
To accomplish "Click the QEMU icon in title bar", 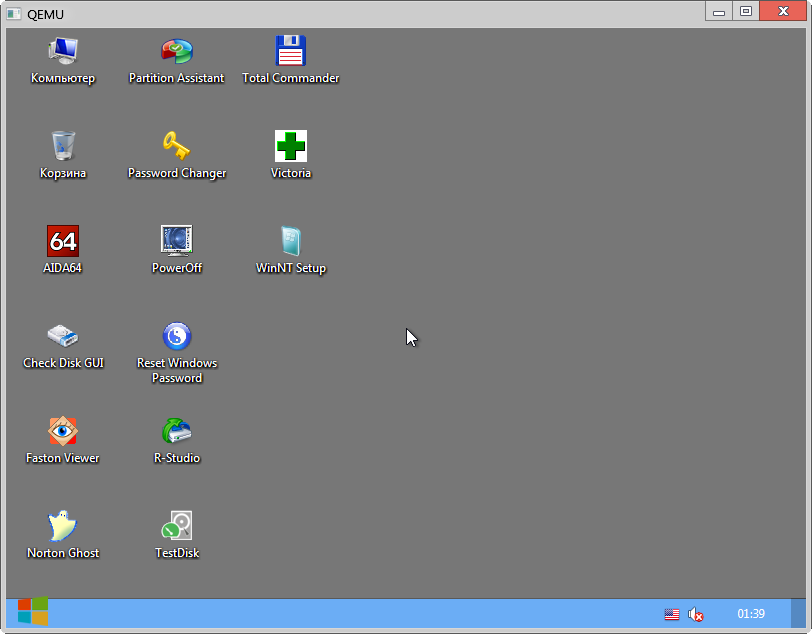I will coord(13,14).
